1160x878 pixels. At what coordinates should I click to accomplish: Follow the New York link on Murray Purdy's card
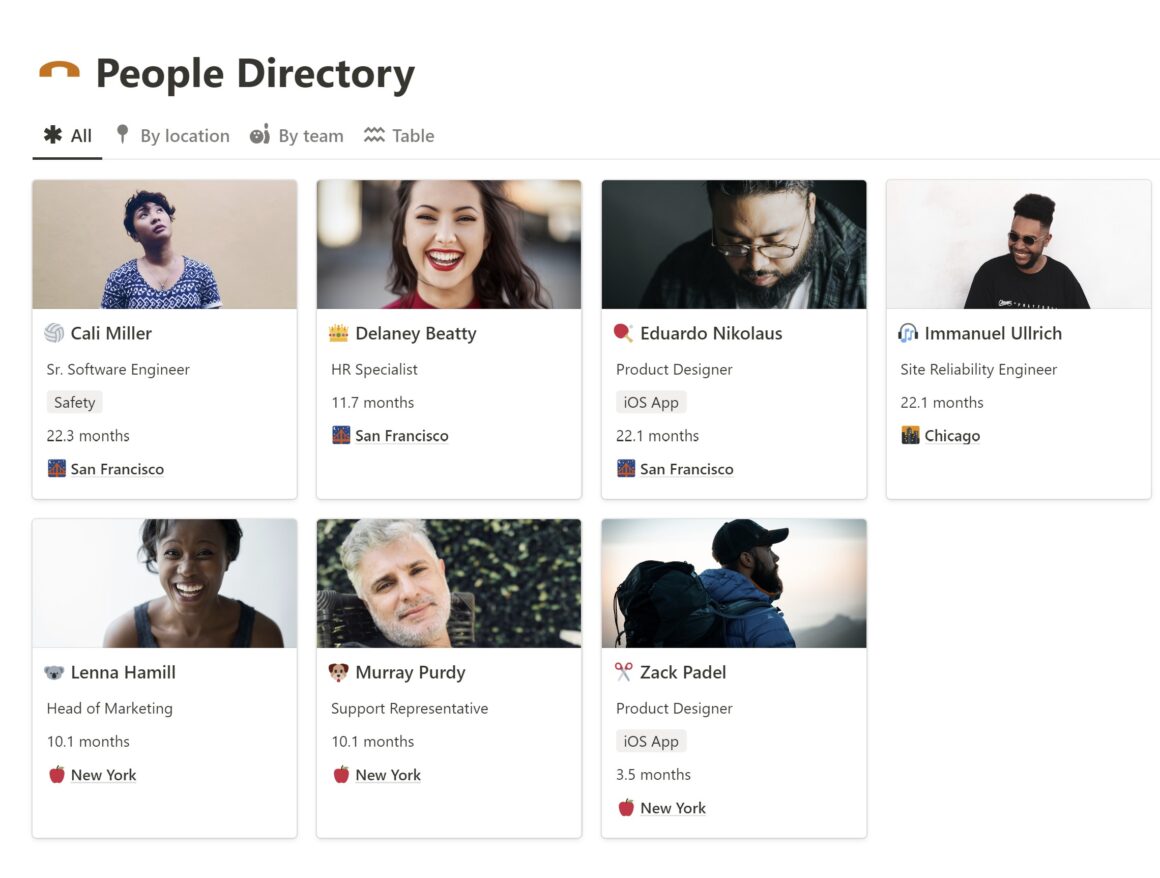pos(388,774)
